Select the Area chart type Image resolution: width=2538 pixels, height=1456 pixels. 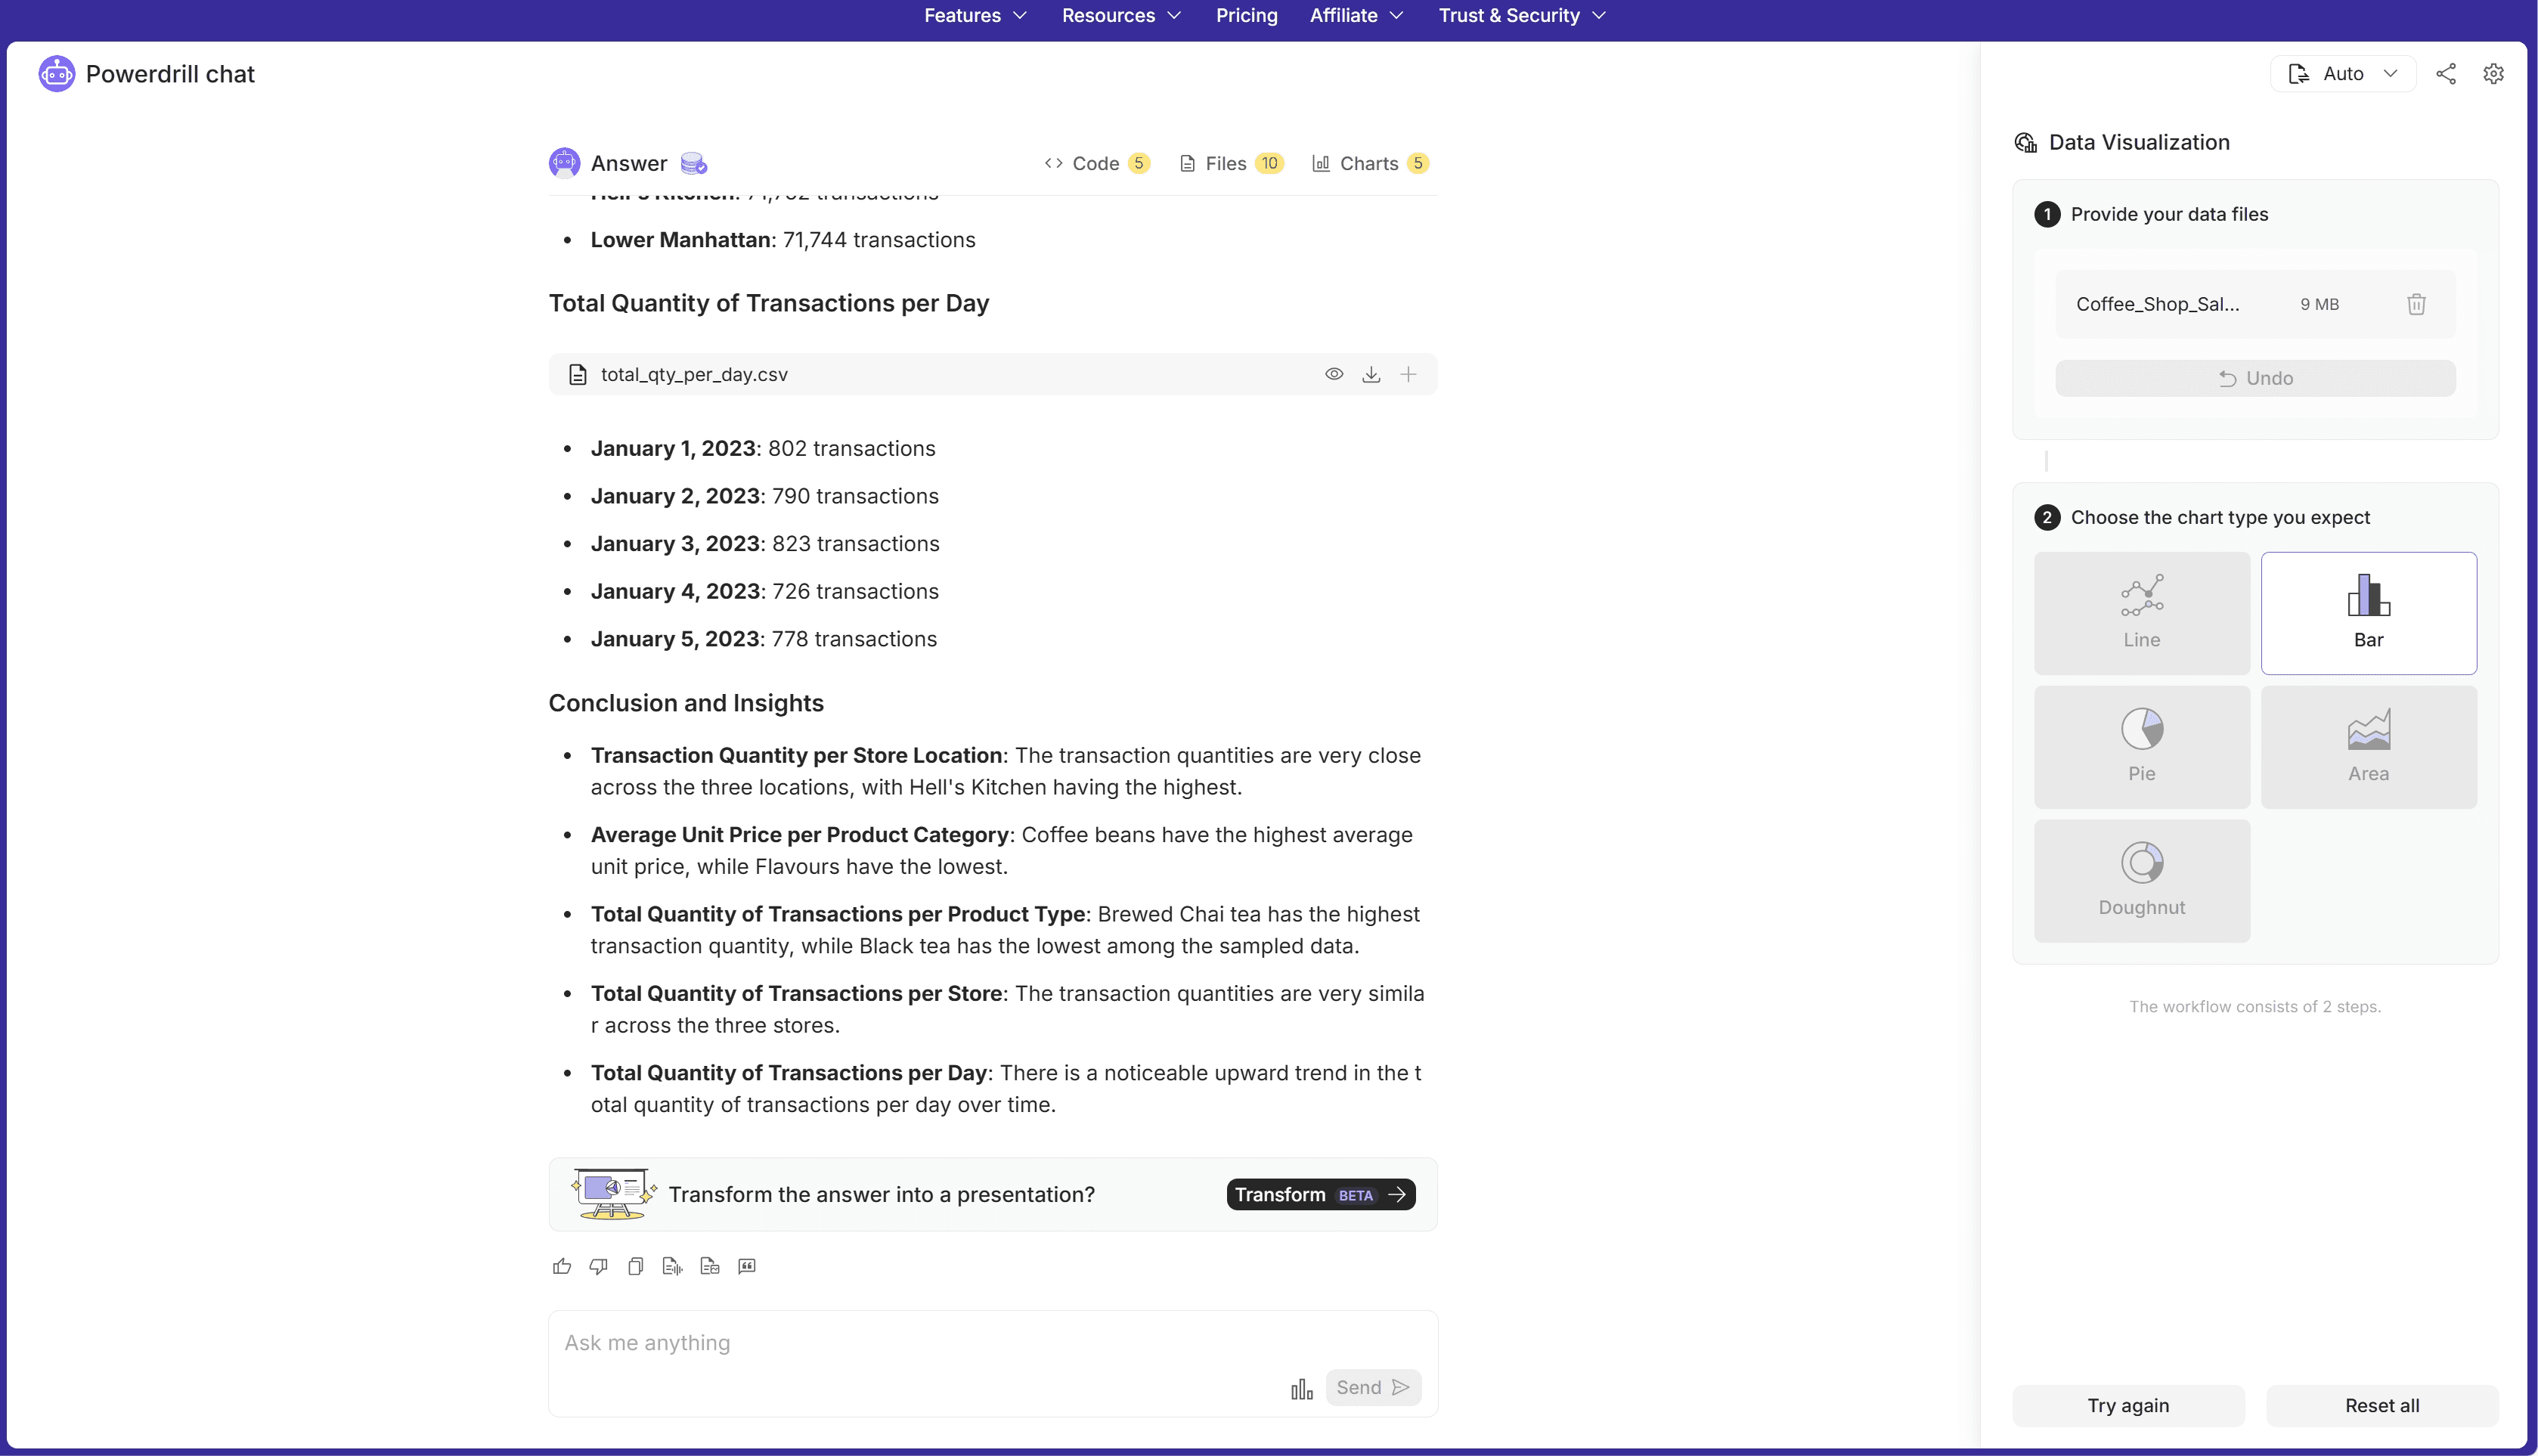point(2369,747)
